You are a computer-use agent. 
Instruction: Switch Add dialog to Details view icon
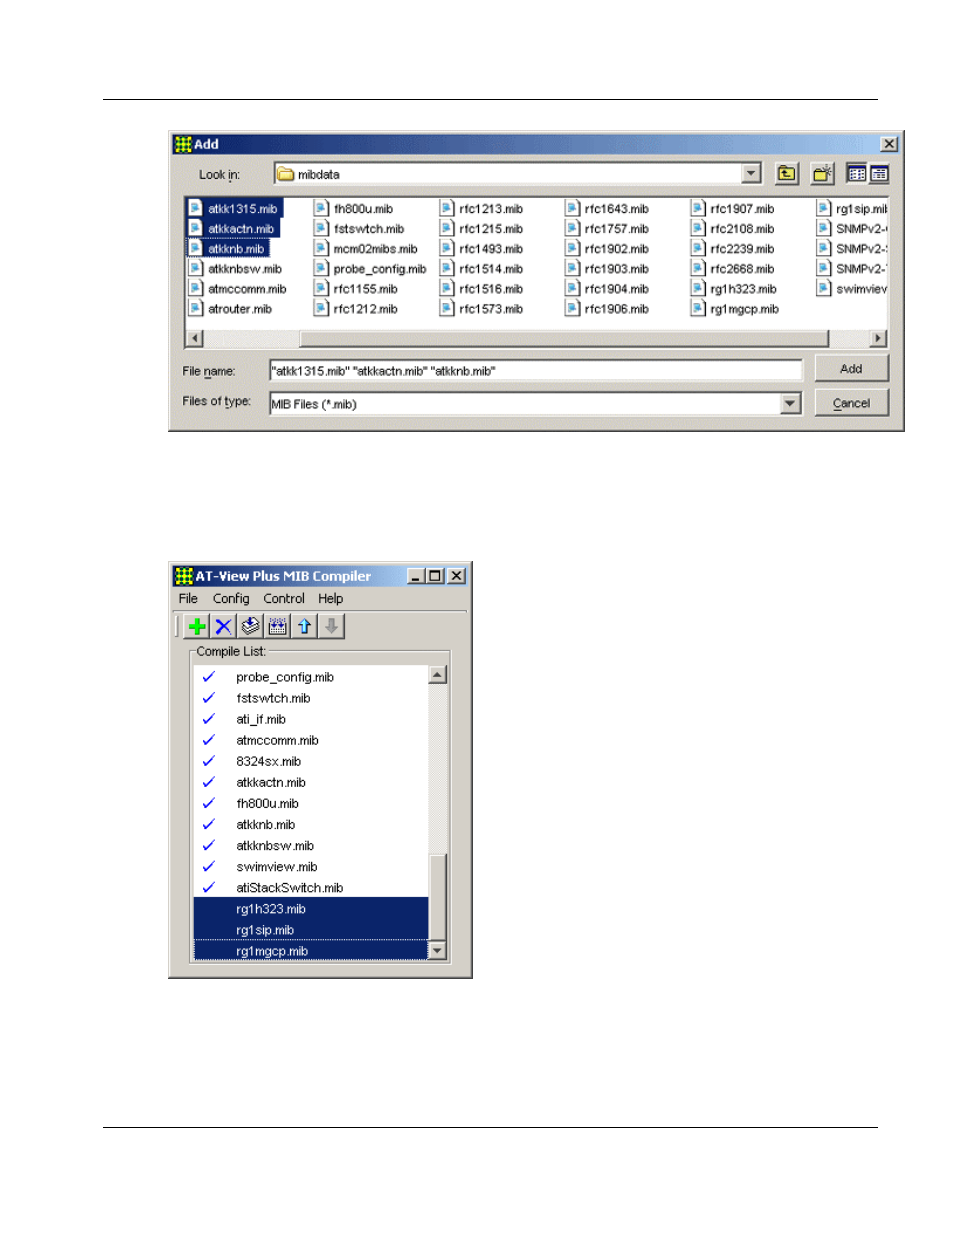(x=879, y=174)
